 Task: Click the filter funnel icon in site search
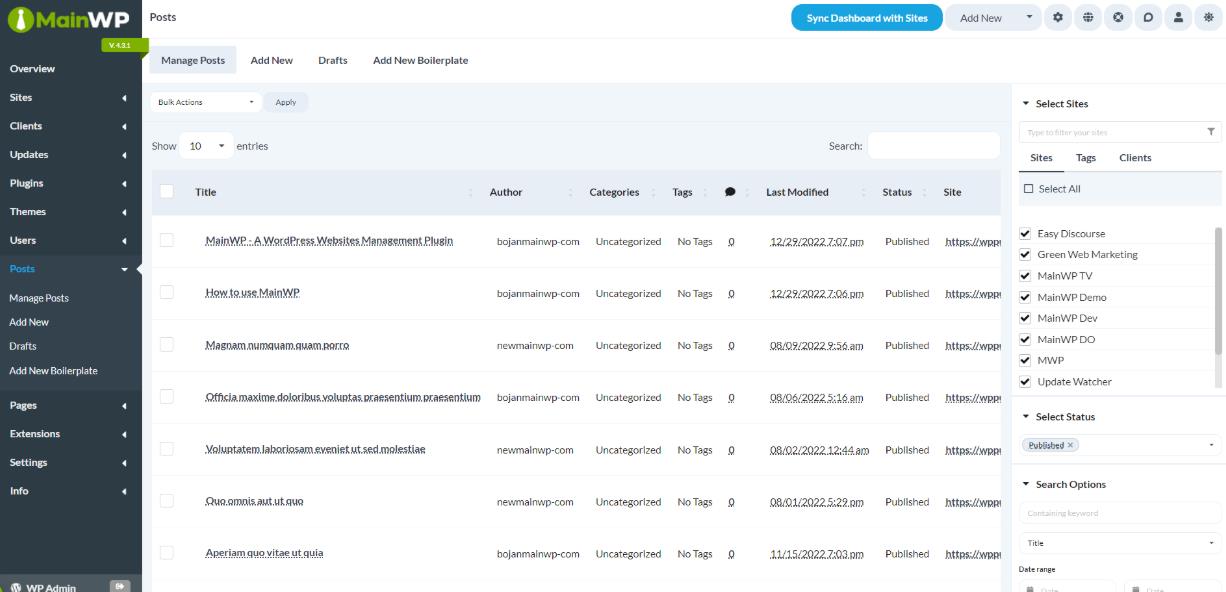[1211, 132]
